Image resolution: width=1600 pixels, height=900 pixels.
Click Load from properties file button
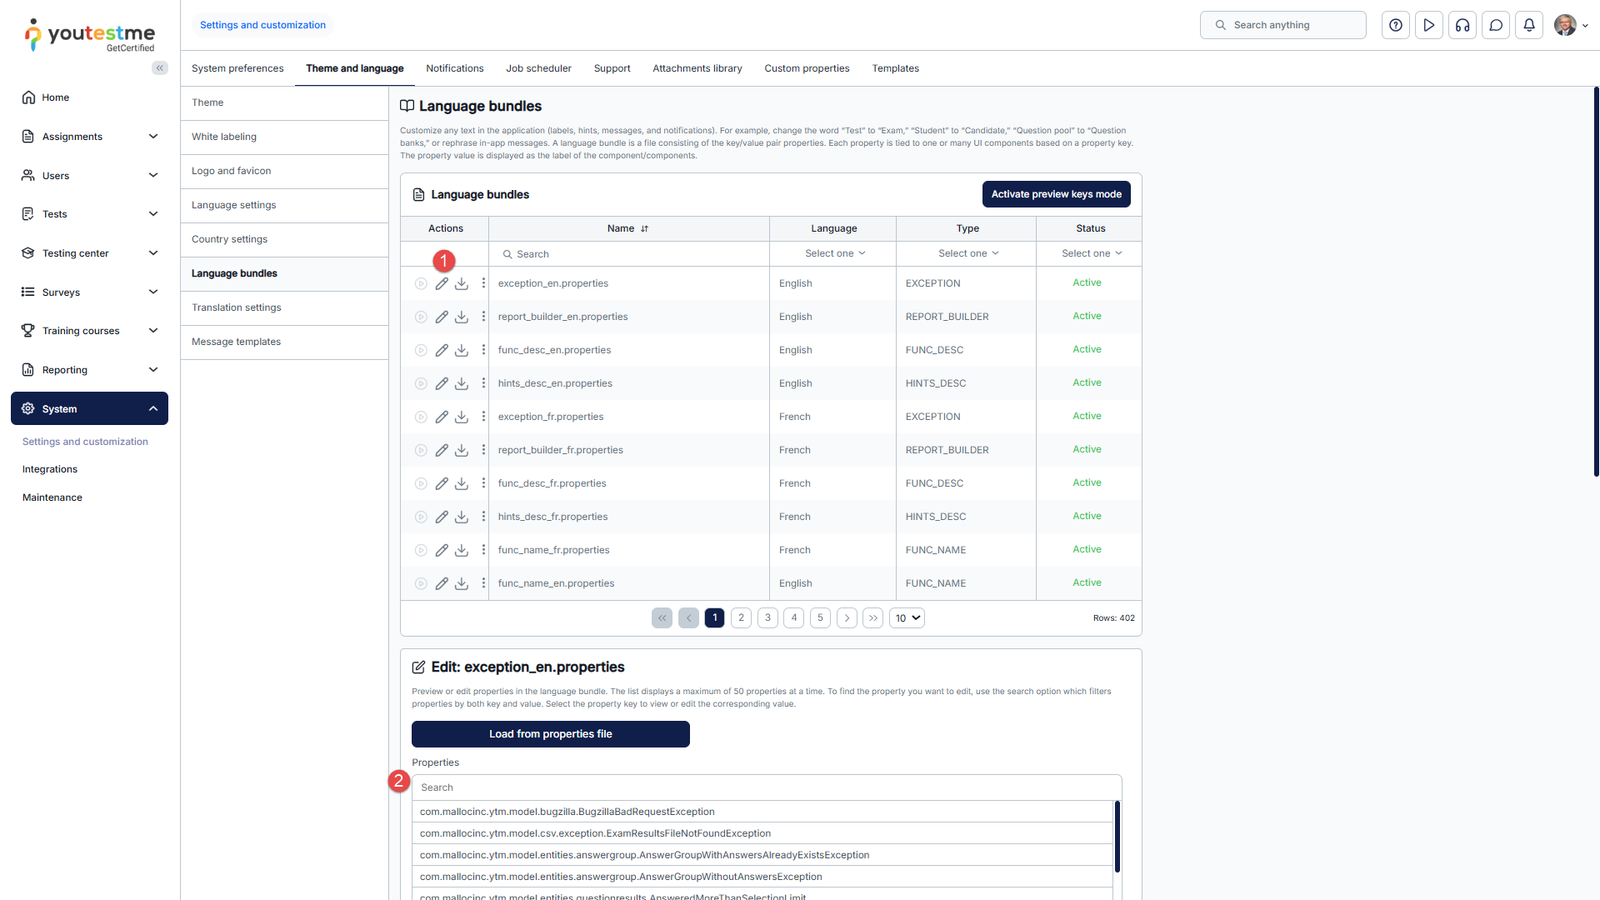[550, 734]
